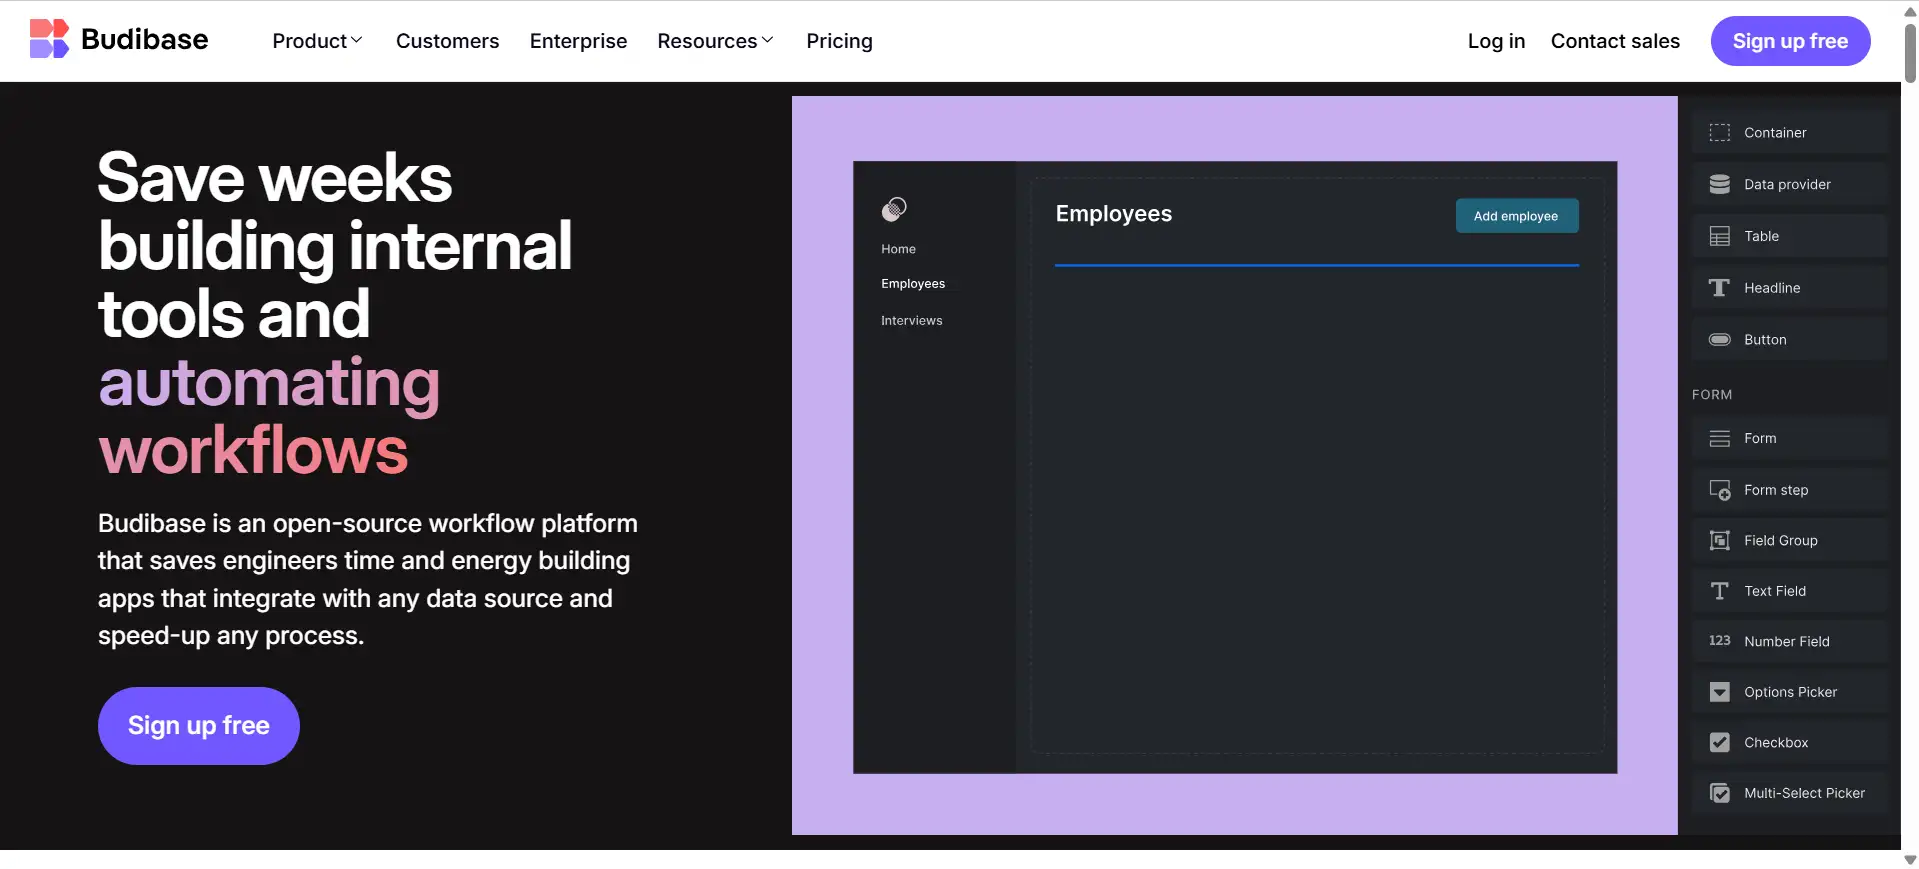The height and width of the screenshot is (869, 1919).
Task: Click the page vertical scrollbar thumb
Action: click(1910, 52)
